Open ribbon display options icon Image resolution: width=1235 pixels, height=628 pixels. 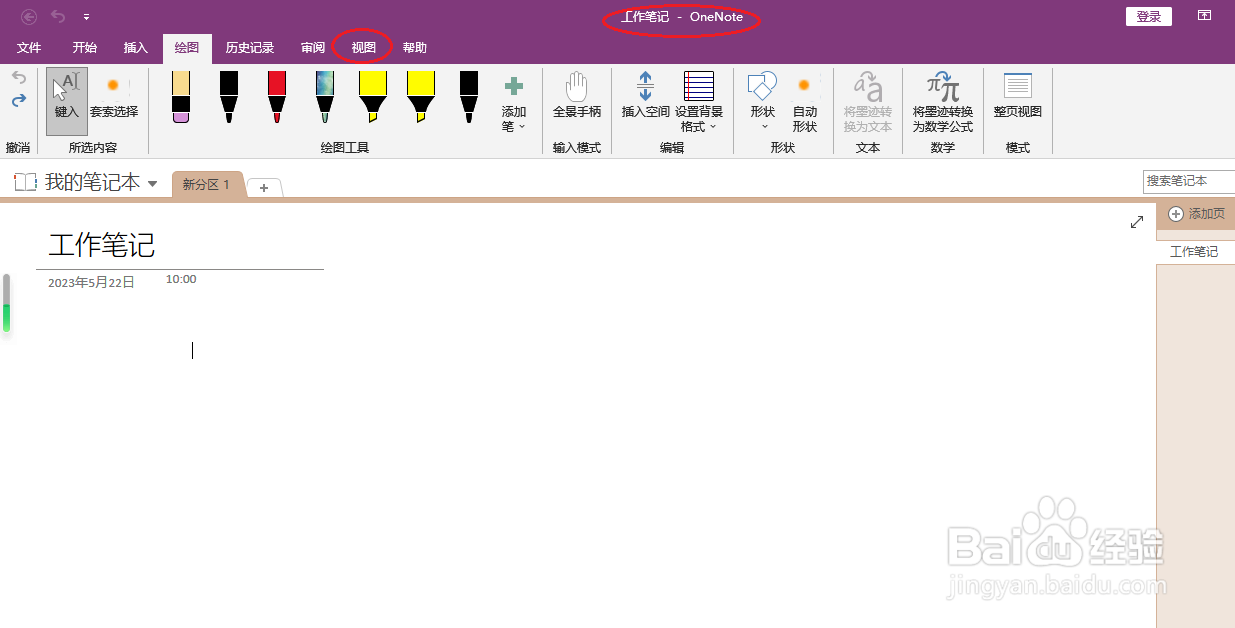pos(1205,16)
